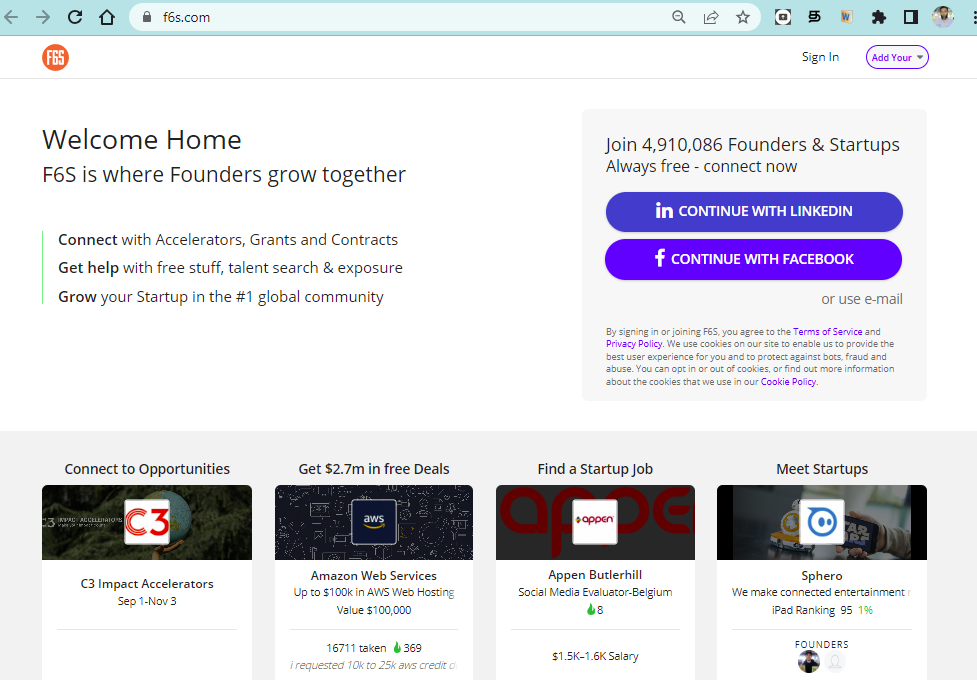Click the aws logo tile
Viewport: 977px width, 680px height.
click(374, 522)
